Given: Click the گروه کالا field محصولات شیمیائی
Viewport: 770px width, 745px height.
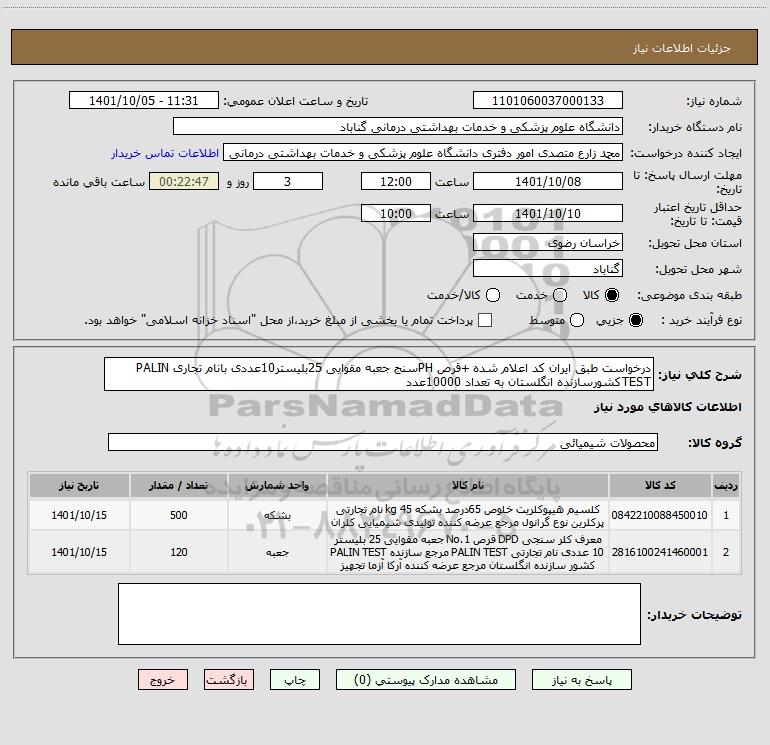Looking at the screenshot, I should (x=383, y=442).
